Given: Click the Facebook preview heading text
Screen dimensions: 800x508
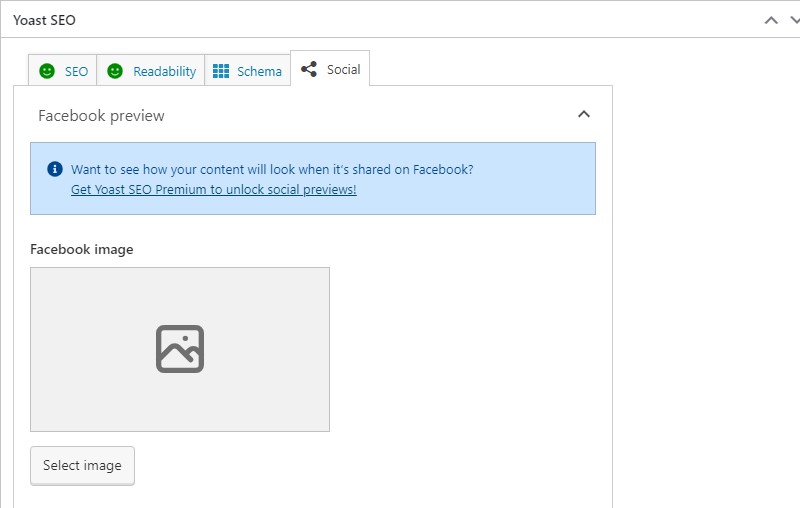Looking at the screenshot, I should pyautogui.click(x=101, y=116).
